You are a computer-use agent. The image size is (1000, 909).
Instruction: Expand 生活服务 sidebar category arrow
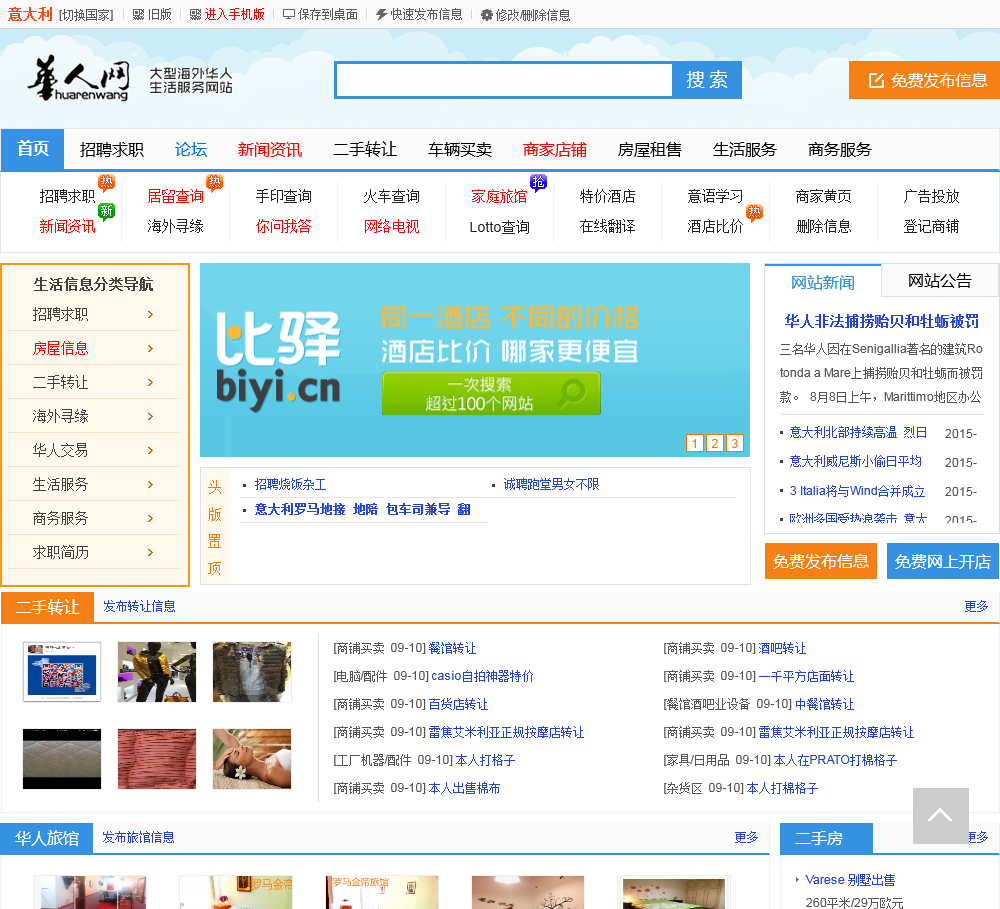click(151, 484)
